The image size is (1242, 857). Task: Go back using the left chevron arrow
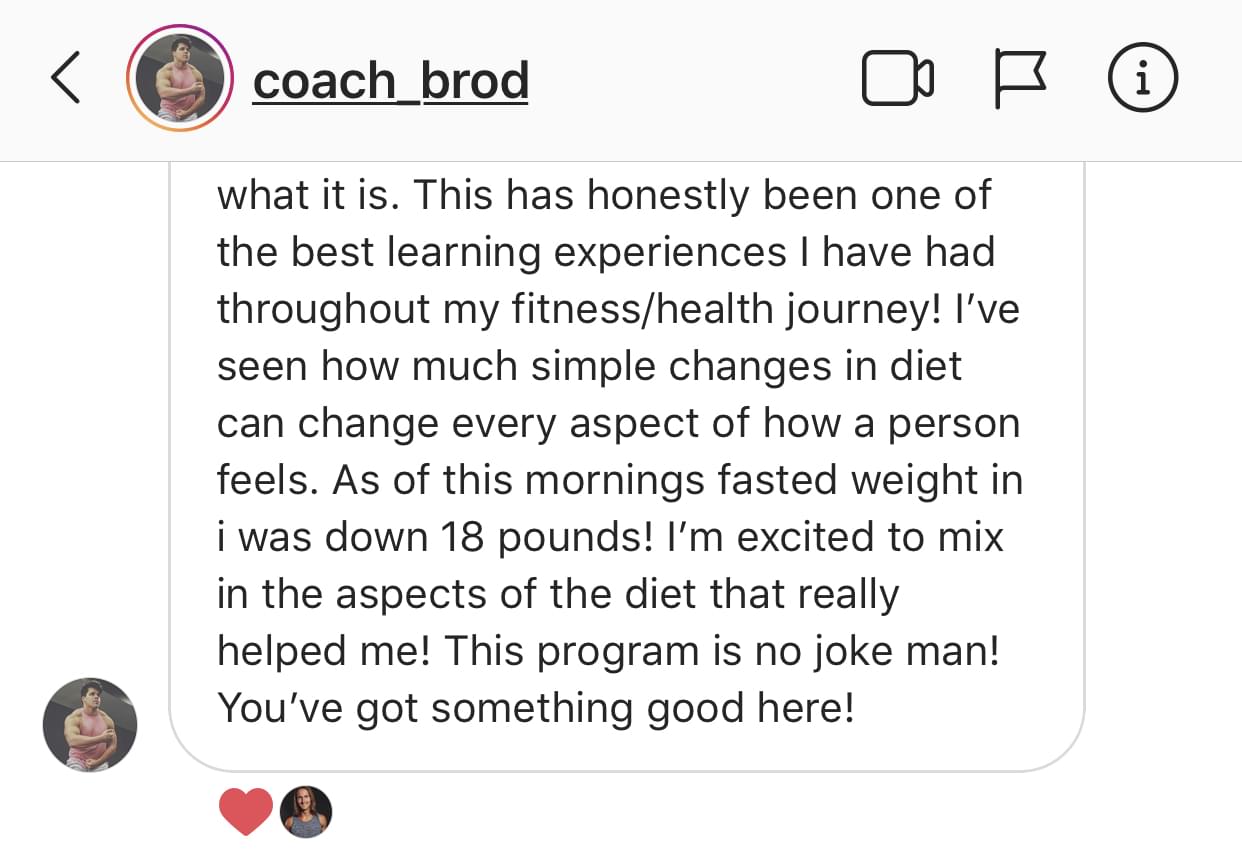(x=66, y=79)
